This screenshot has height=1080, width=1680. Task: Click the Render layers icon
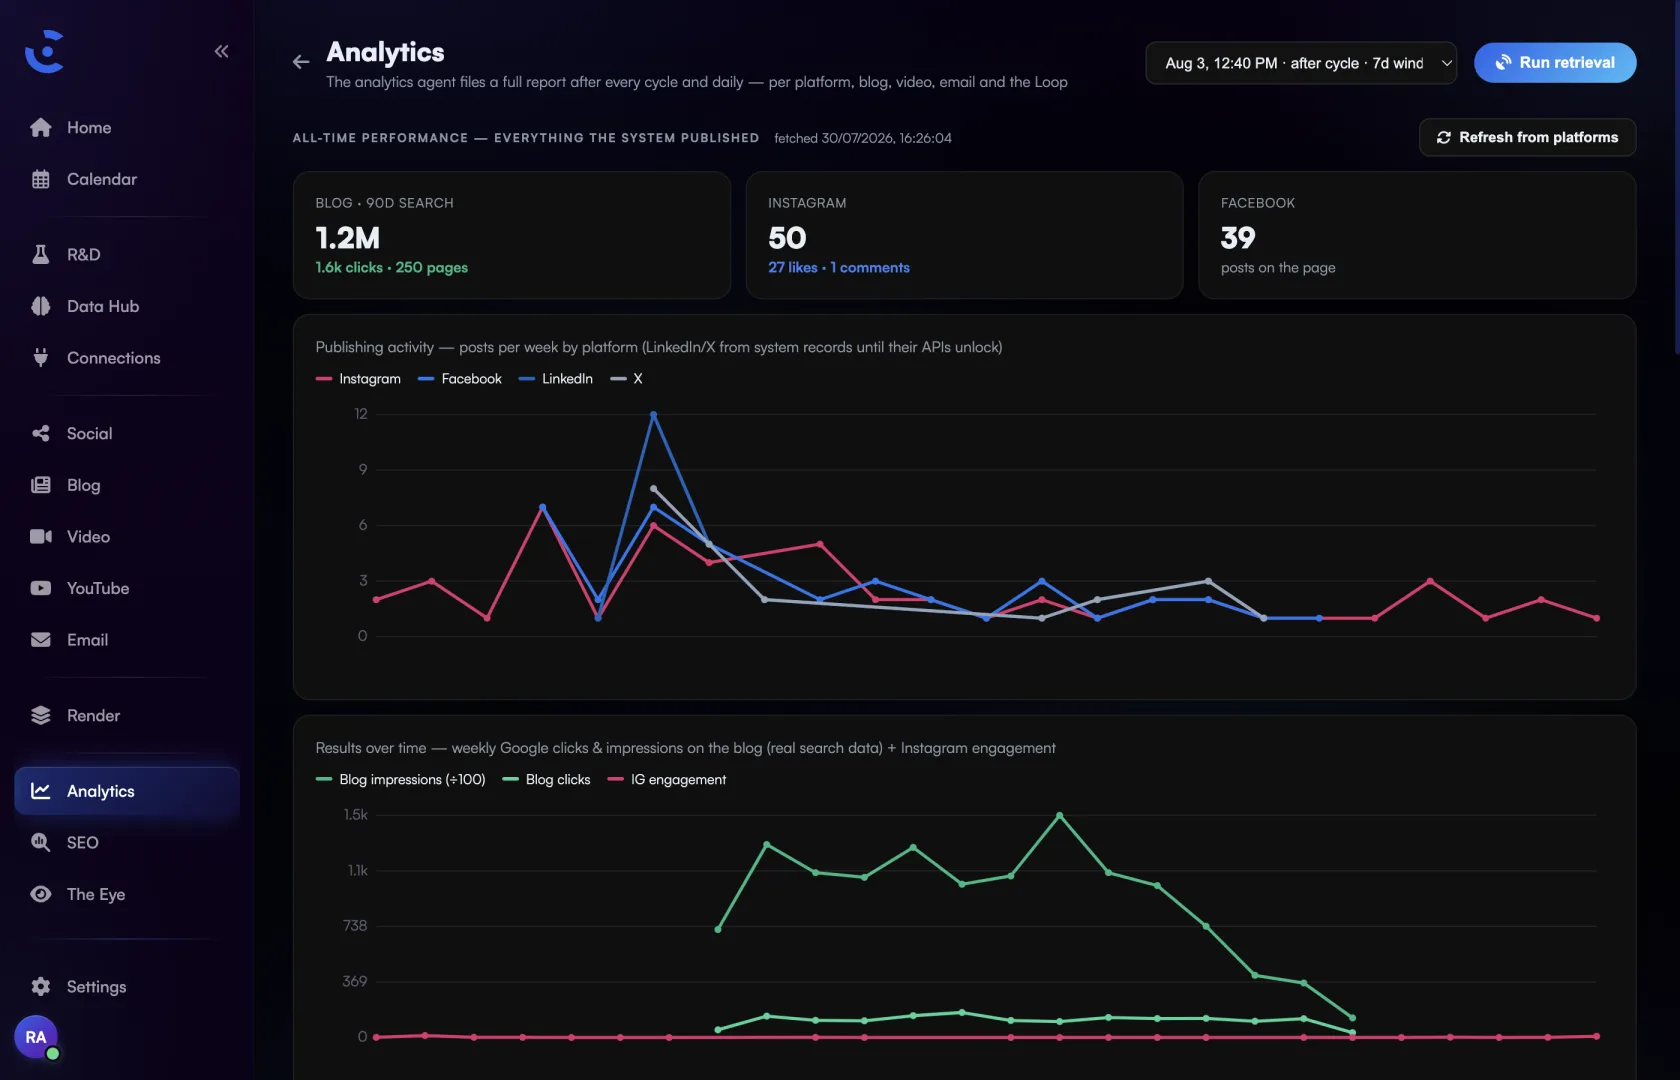click(x=41, y=715)
